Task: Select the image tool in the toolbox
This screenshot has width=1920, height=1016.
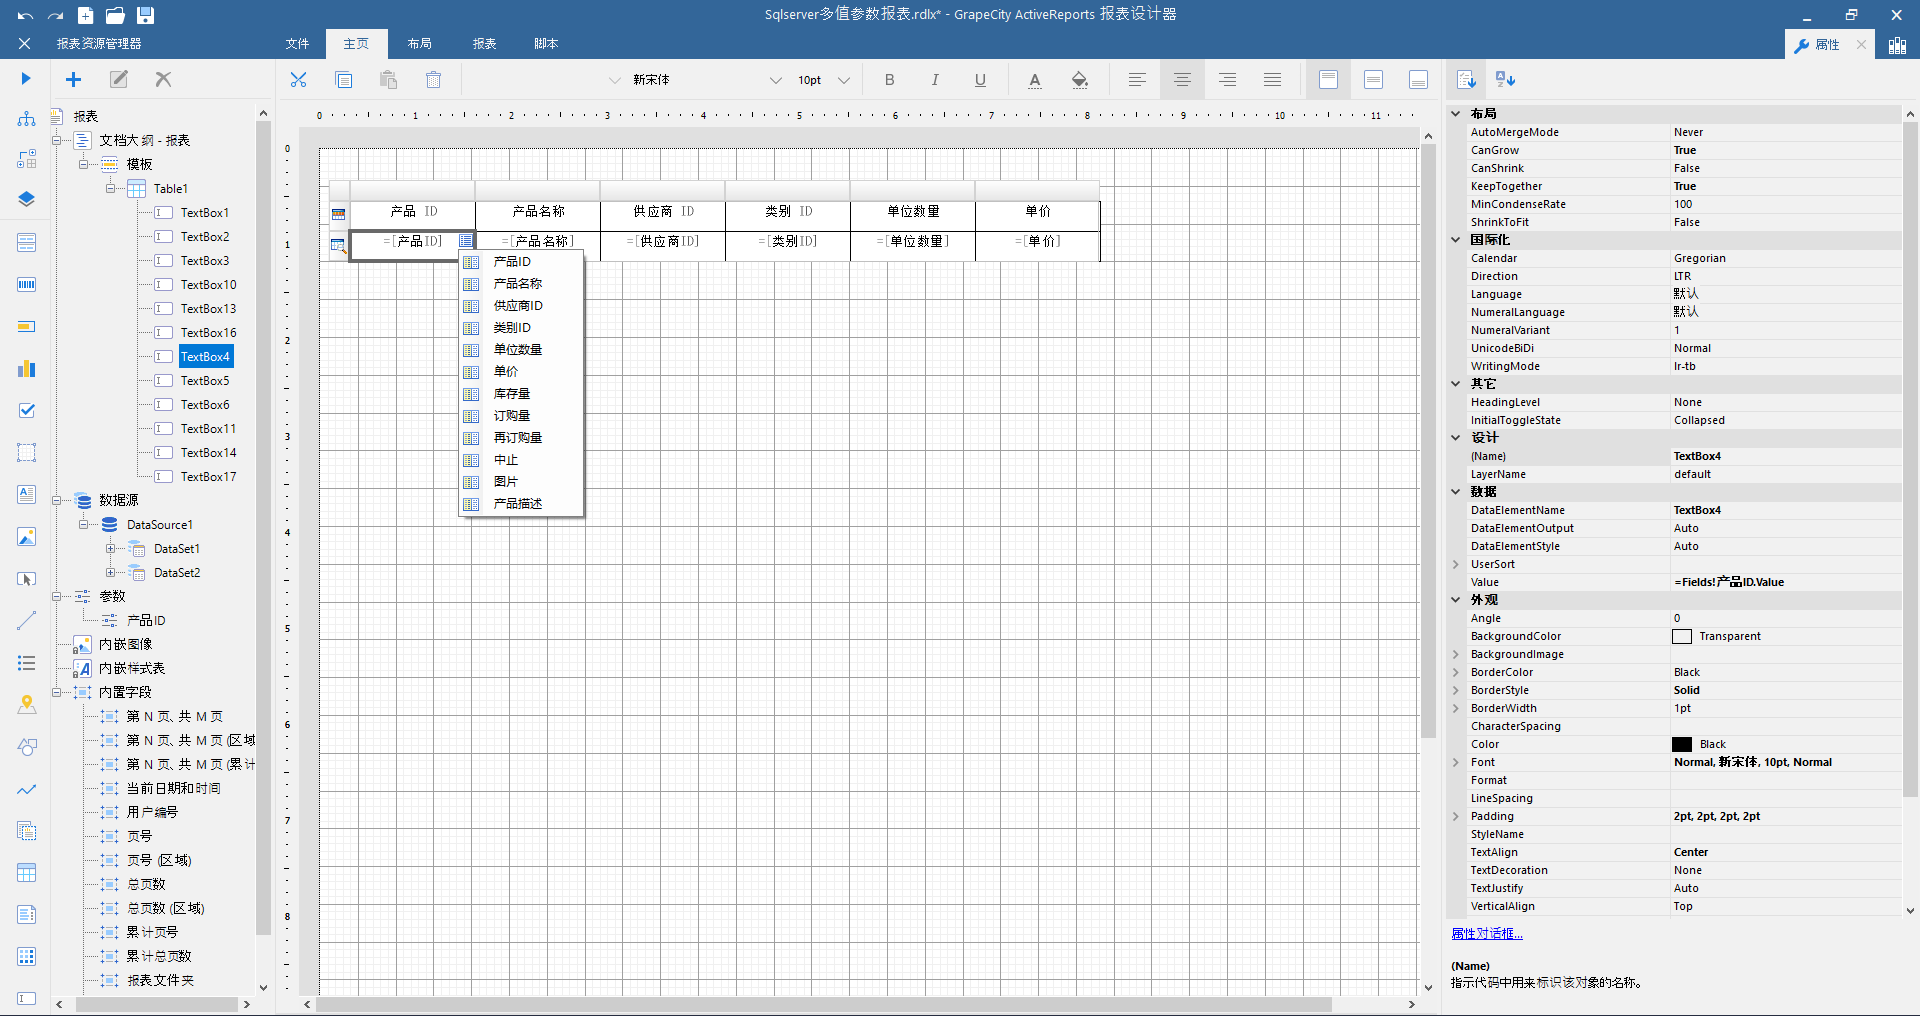Action: 26,537
